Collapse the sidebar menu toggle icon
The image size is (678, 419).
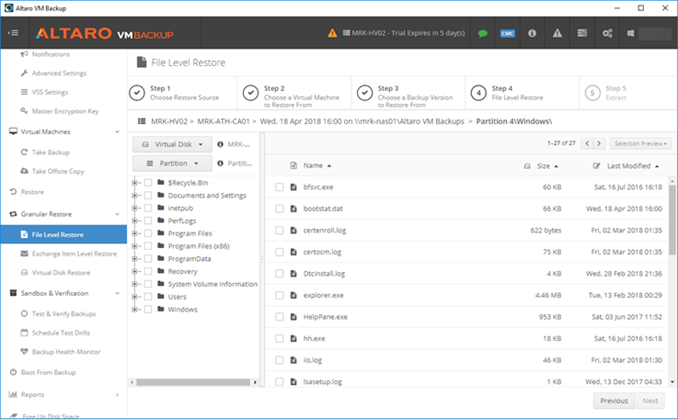point(13,33)
